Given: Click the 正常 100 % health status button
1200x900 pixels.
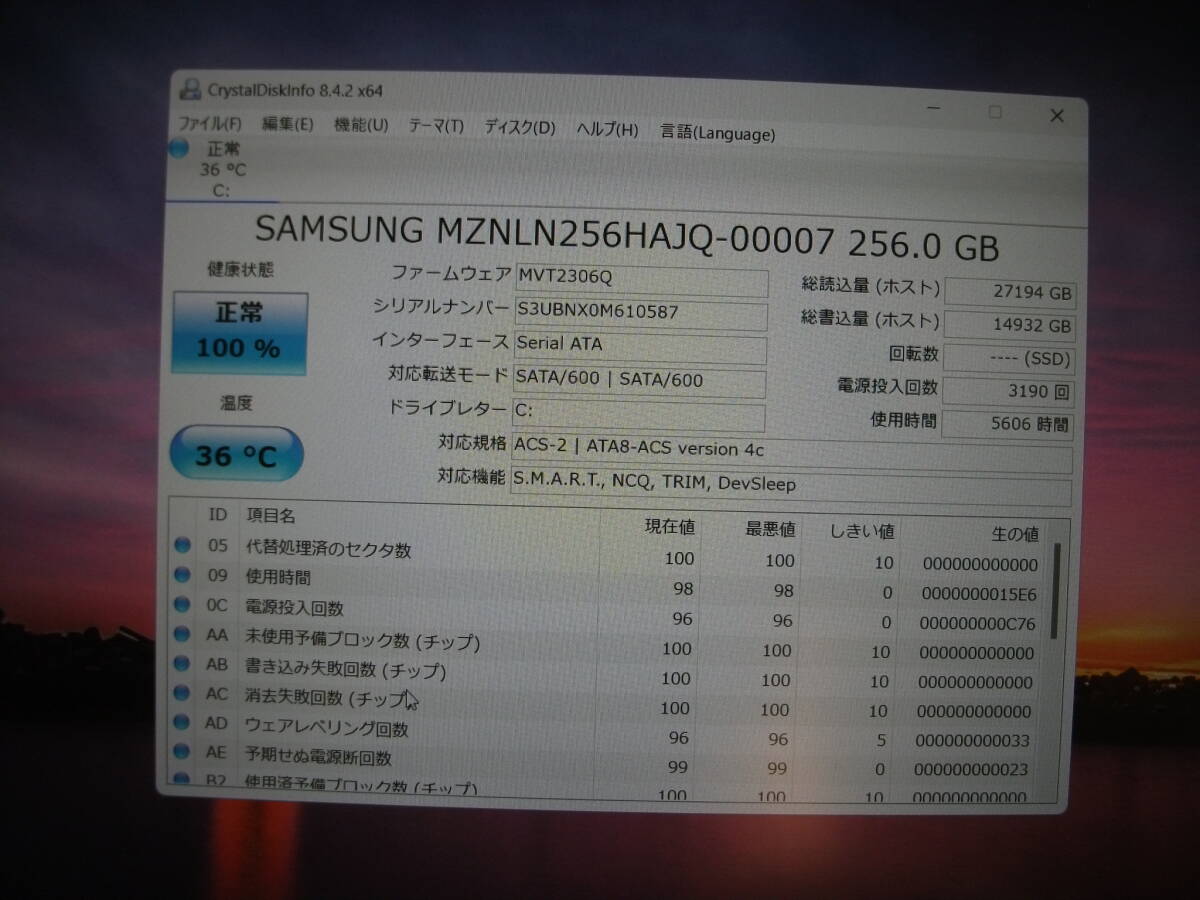Looking at the screenshot, I should click(239, 331).
